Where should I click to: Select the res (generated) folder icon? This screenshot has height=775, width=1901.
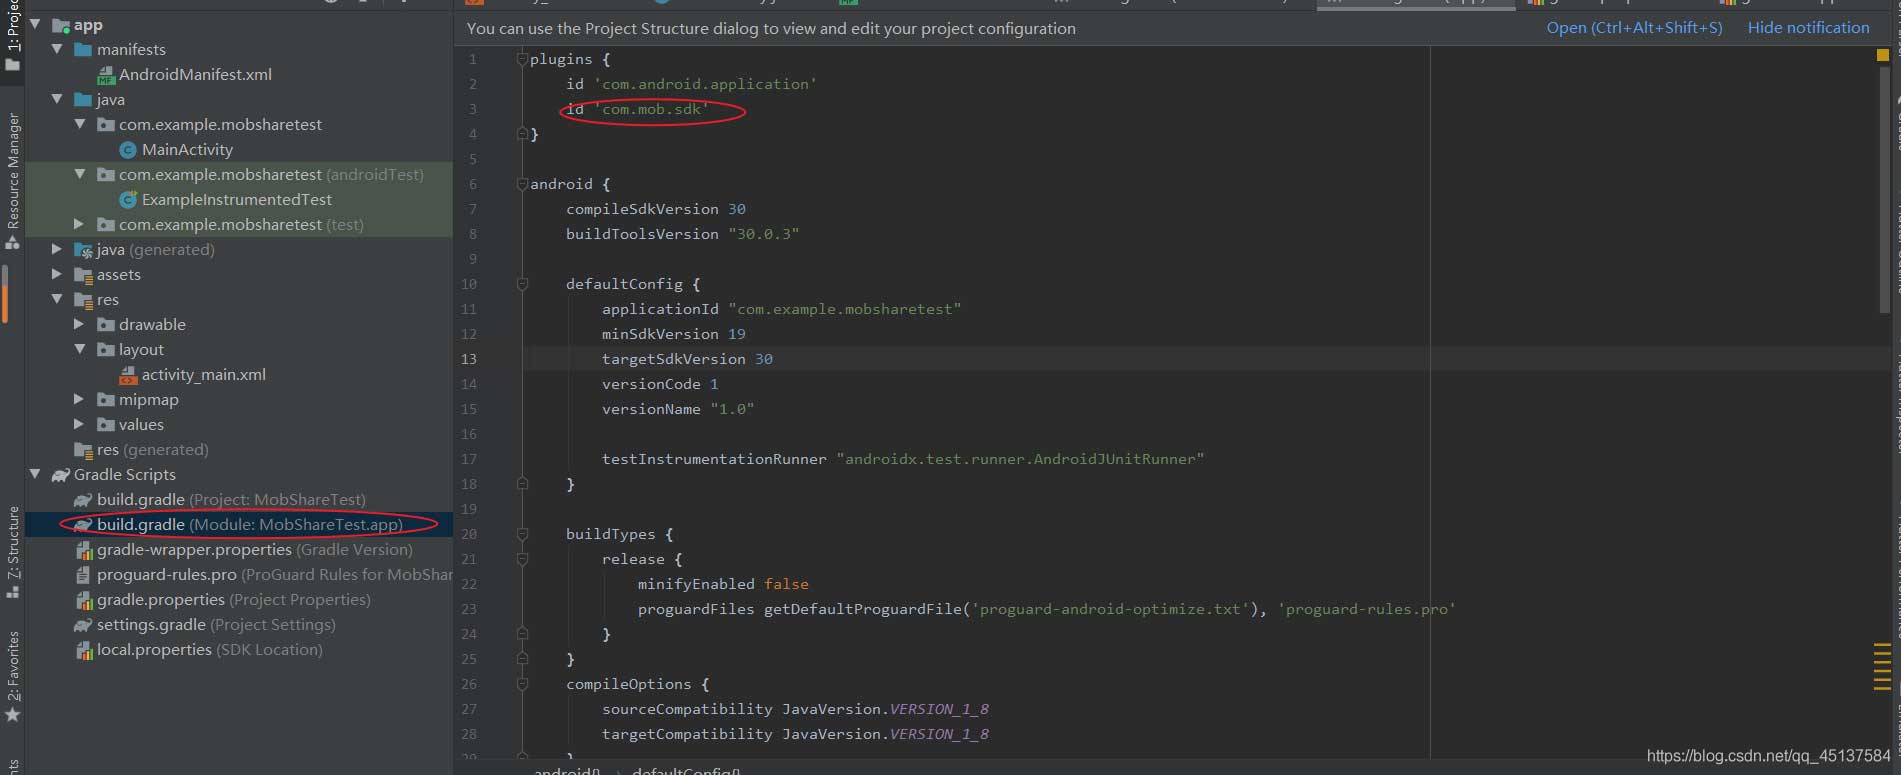84,450
